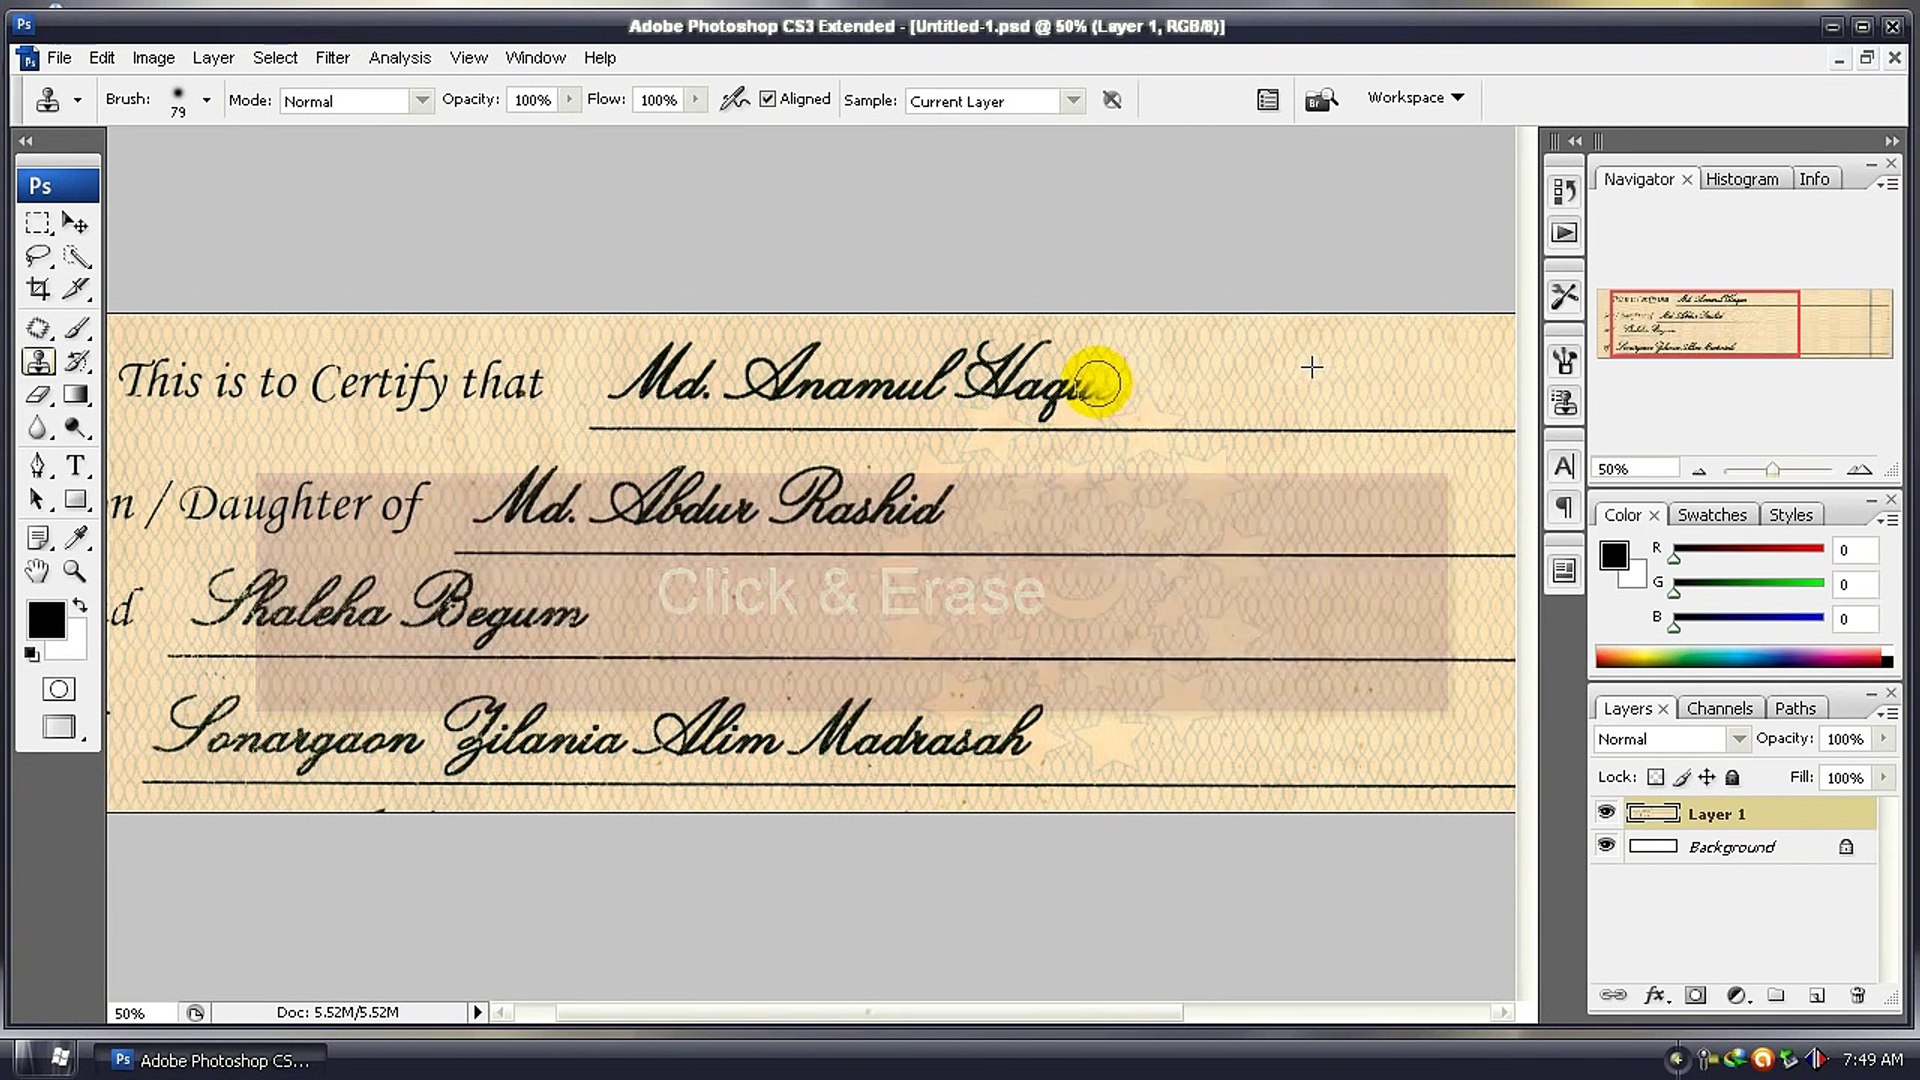1920x1080 pixels.
Task: Select the Clone Stamp tool
Action: coord(36,359)
